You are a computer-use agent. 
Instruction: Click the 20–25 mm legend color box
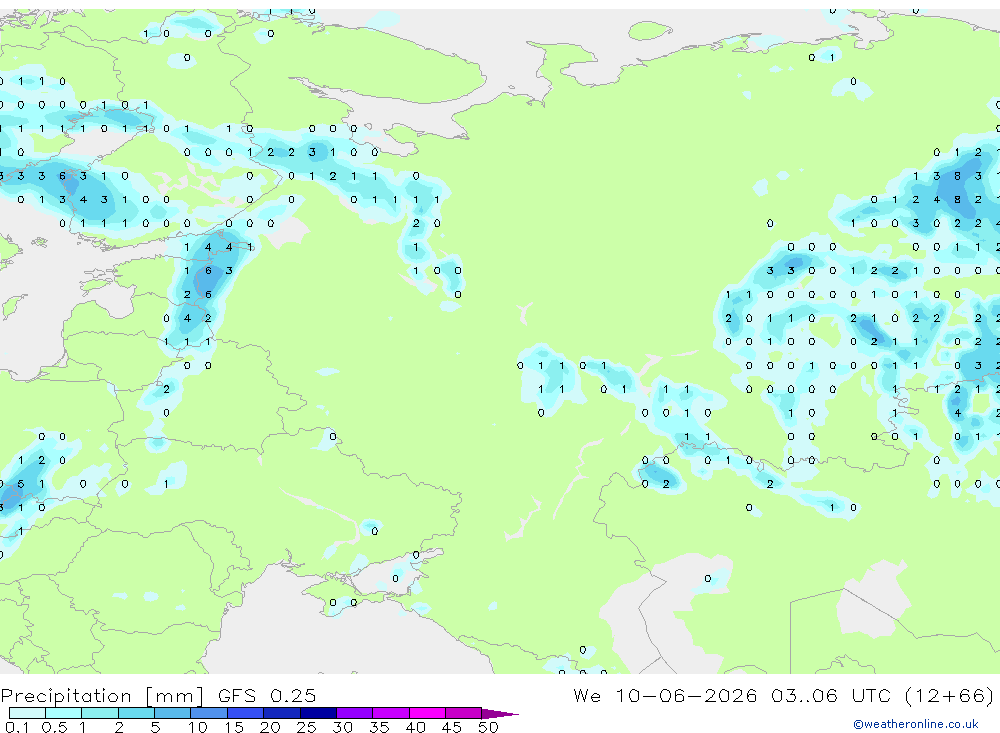[282, 713]
